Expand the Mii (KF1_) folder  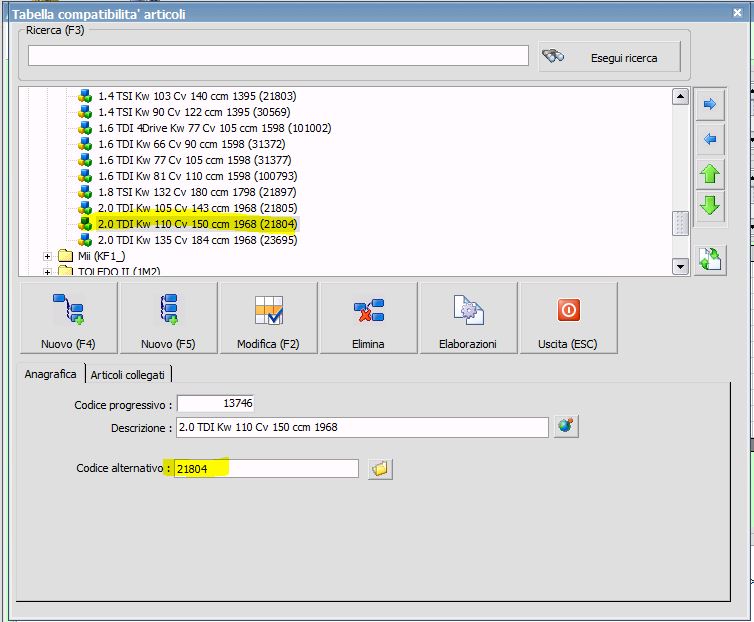[47, 256]
